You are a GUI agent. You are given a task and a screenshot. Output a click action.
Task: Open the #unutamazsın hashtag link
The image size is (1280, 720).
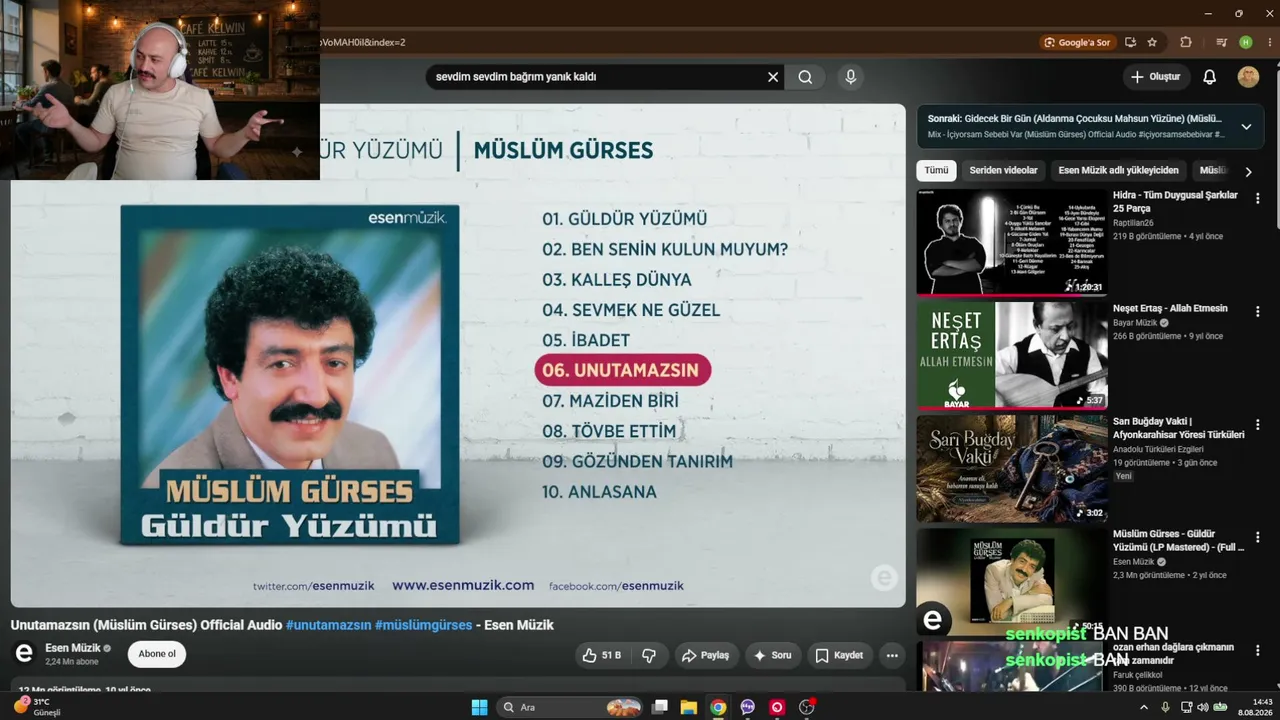[328, 625]
